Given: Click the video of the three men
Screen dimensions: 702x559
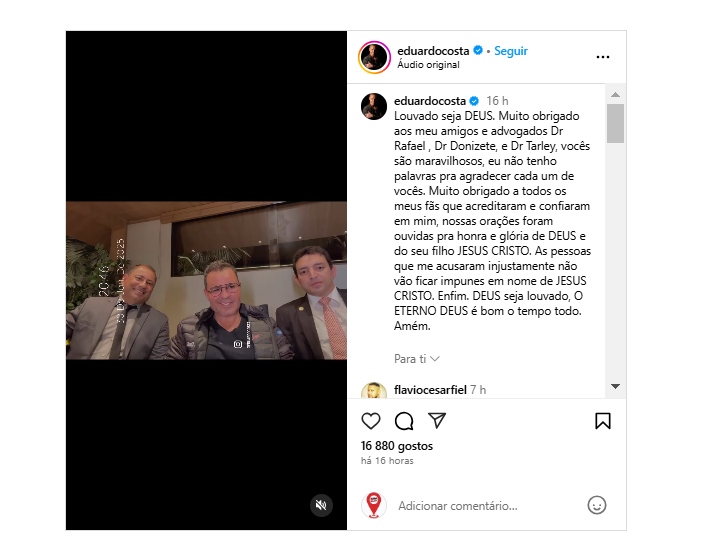Looking at the screenshot, I should 206,281.
